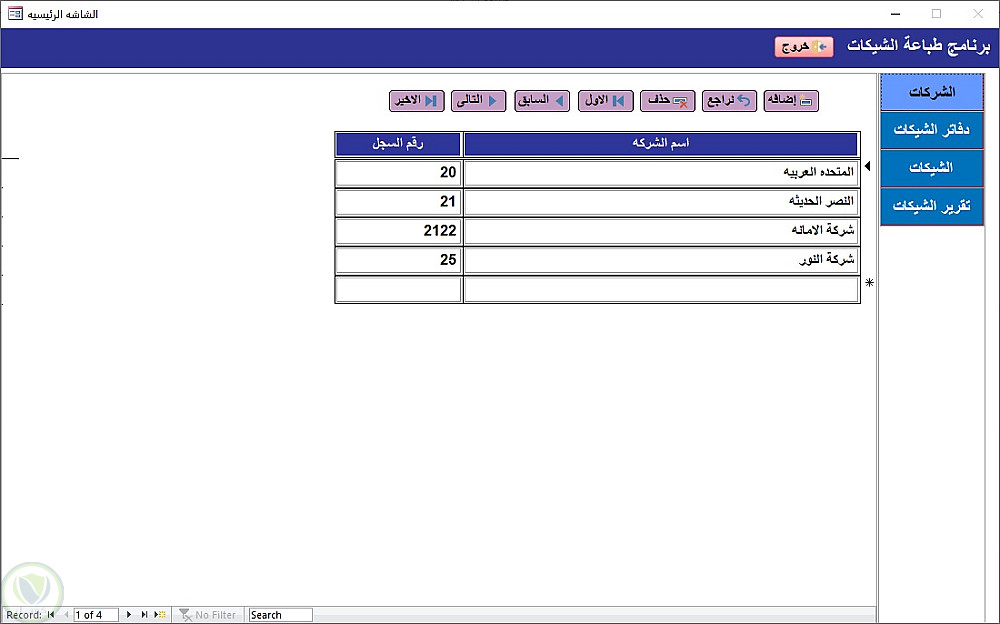Open the الشركات companies tab
The width and height of the screenshot is (1000, 624).
point(932,93)
